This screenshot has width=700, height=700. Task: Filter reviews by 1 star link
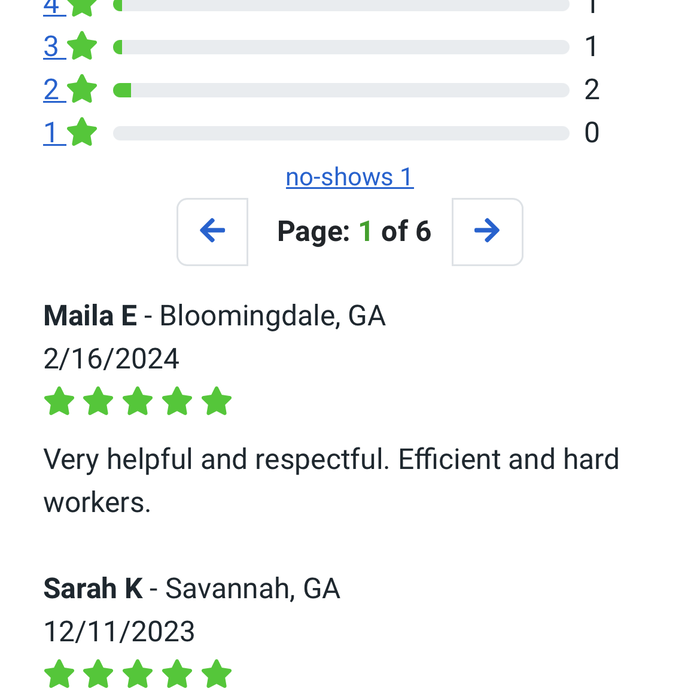54,133
